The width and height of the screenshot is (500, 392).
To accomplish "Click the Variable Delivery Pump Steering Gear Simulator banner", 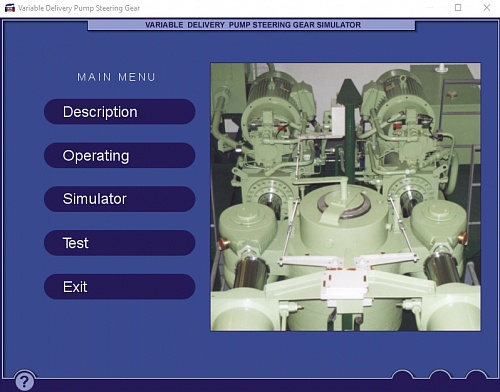I will click(252, 25).
